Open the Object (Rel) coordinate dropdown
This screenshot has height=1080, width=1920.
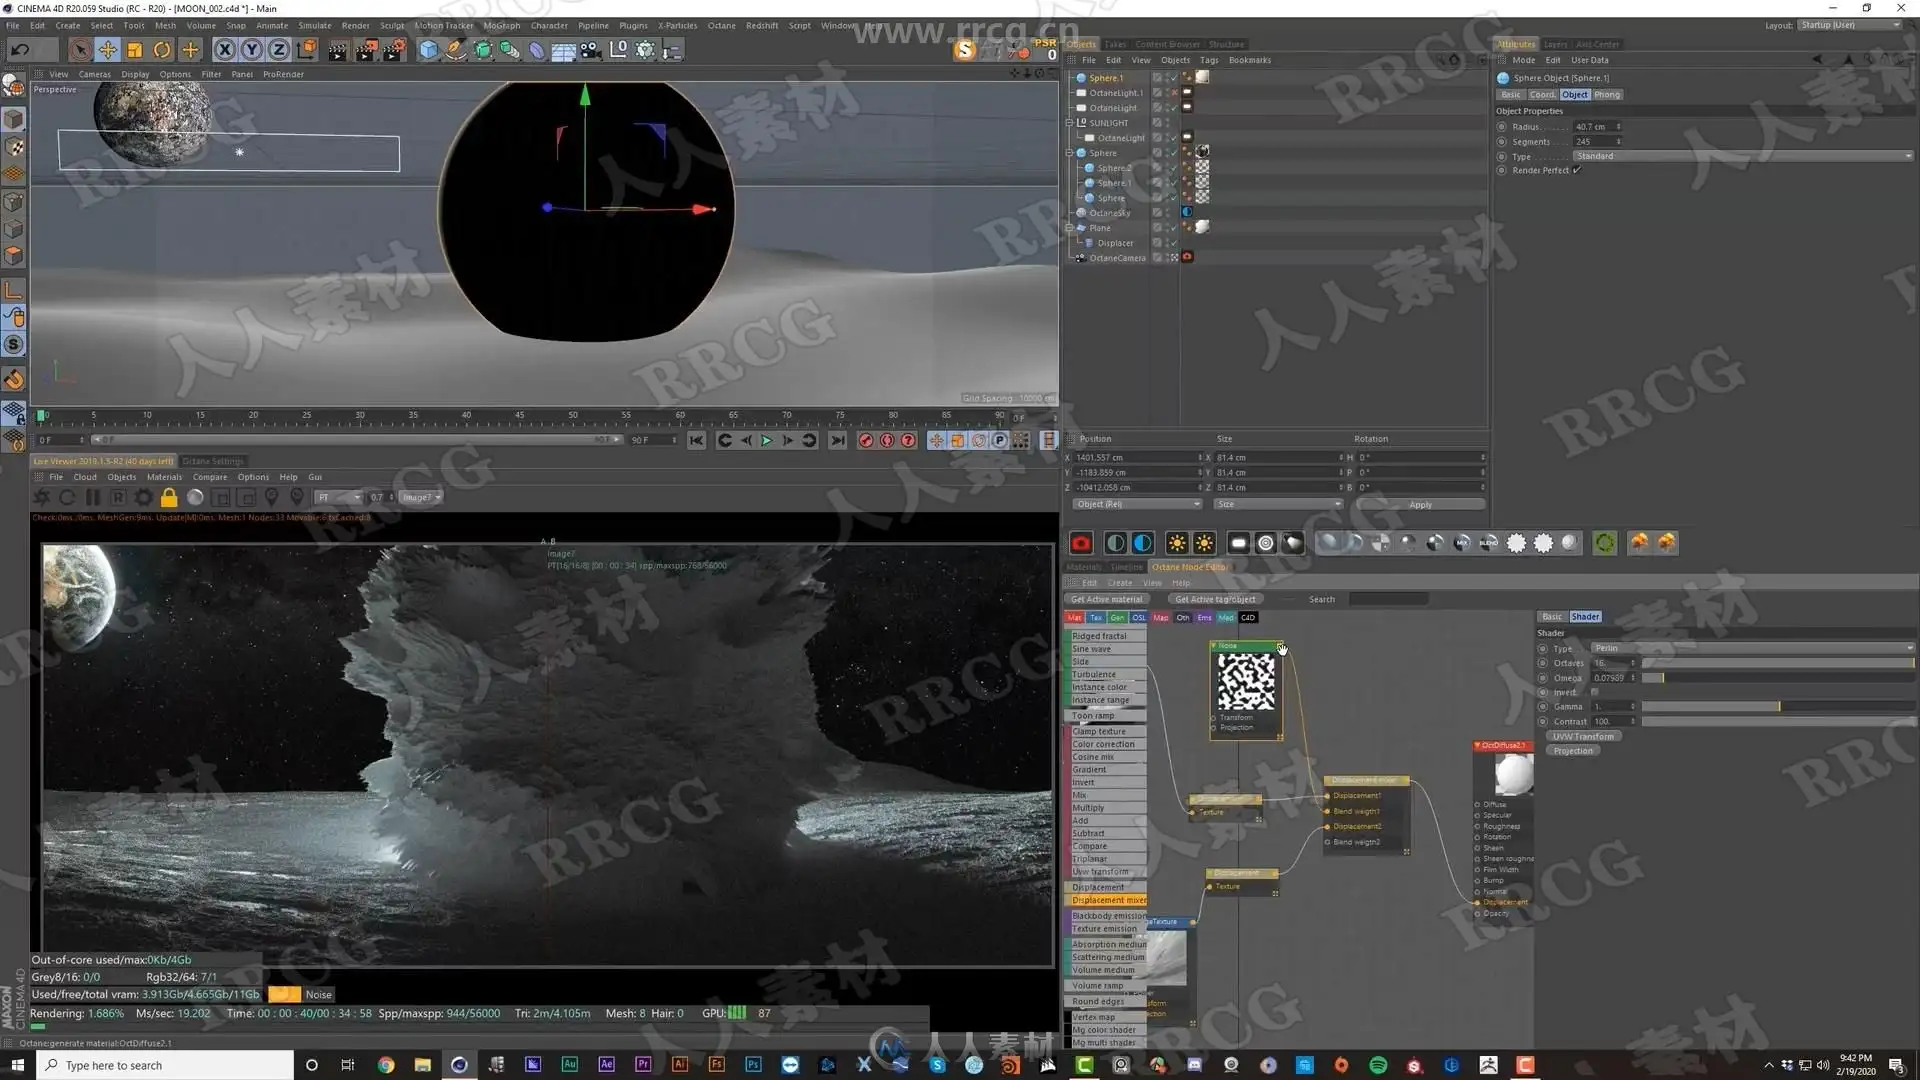pos(1137,504)
